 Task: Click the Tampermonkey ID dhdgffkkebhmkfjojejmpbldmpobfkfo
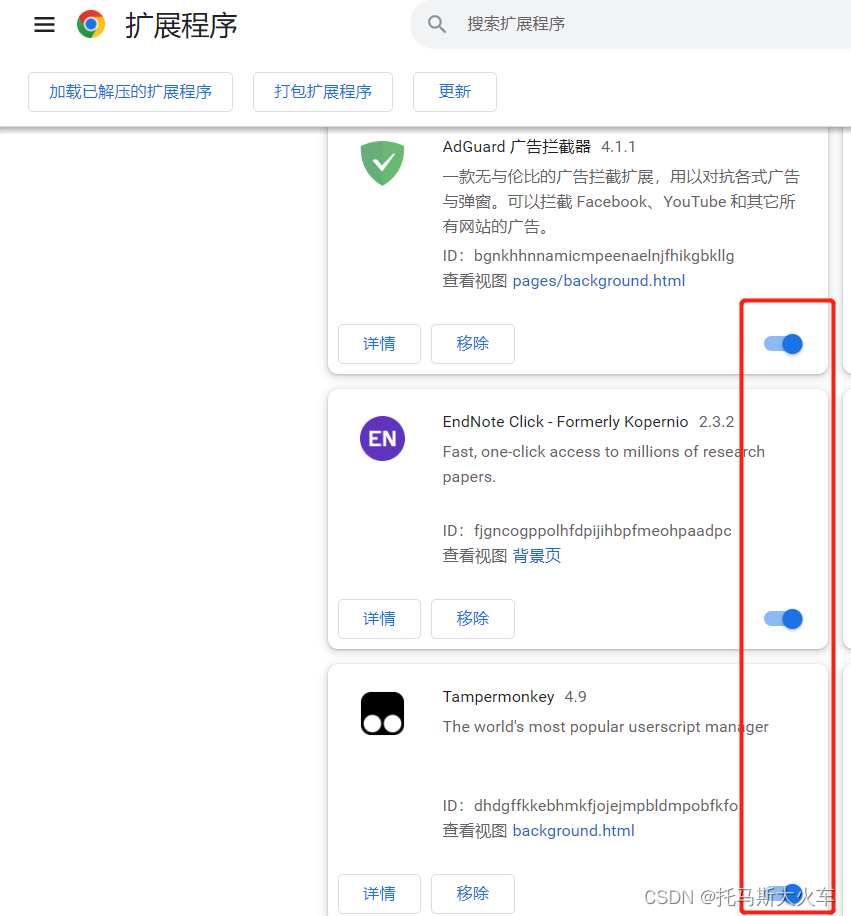pyautogui.click(x=606, y=806)
